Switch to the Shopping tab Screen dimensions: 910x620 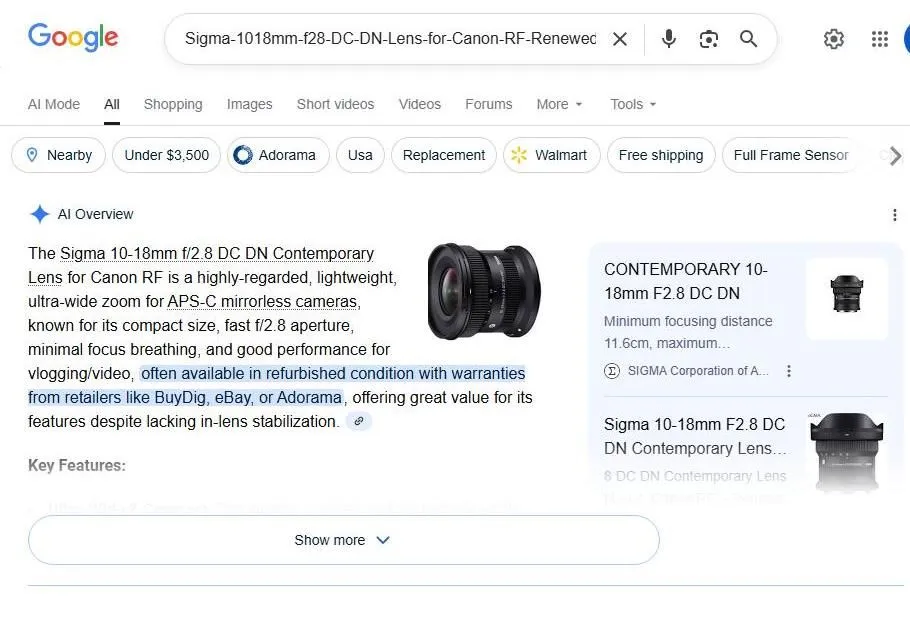[173, 104]
